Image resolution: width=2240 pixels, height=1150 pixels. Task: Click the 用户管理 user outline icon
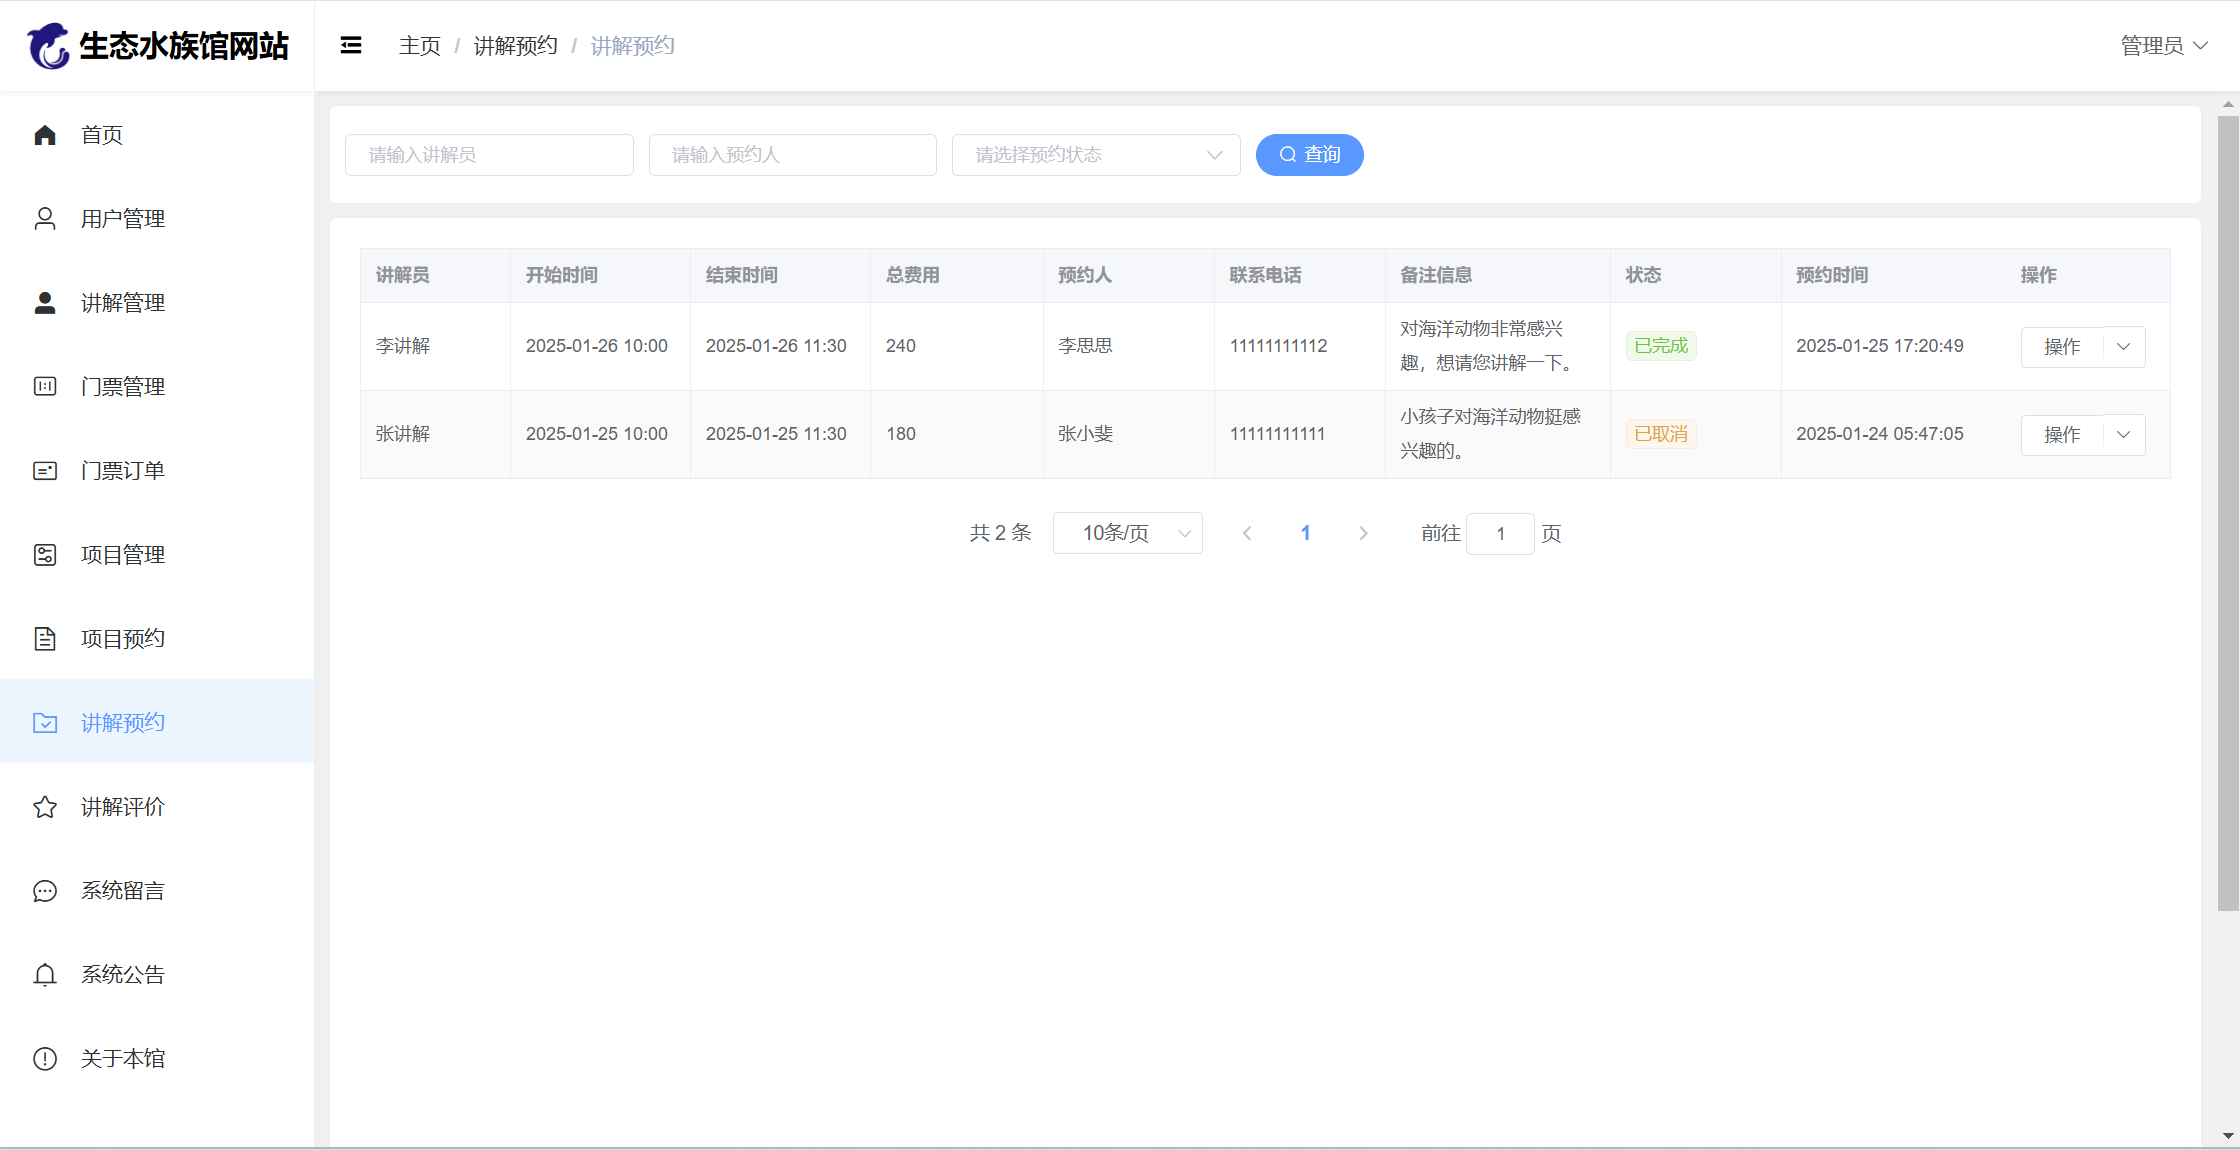point(45,219)
